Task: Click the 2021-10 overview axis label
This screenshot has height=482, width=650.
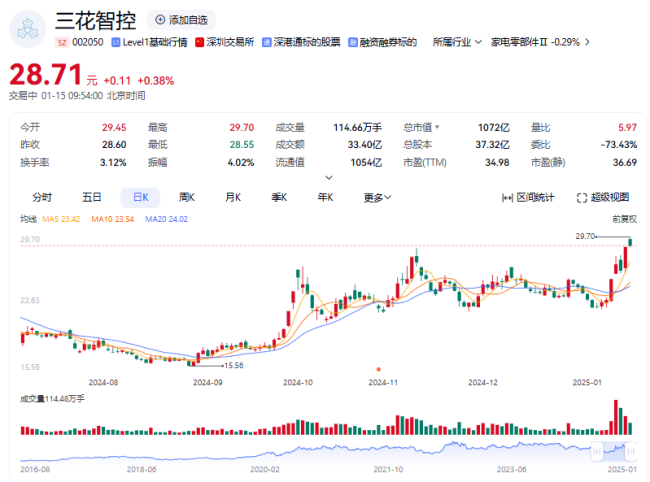Action: (388, 470)
